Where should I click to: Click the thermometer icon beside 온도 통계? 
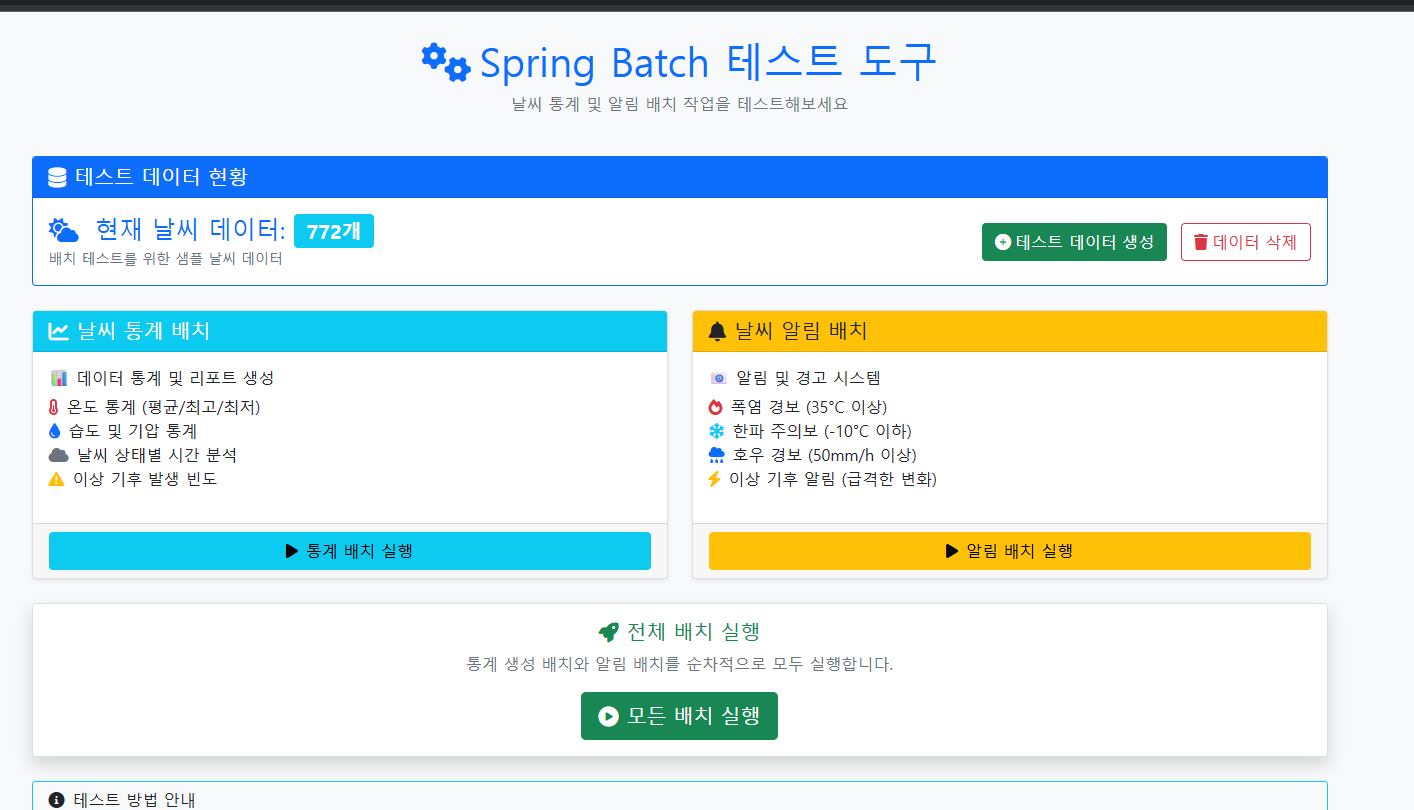coord(54,407)
